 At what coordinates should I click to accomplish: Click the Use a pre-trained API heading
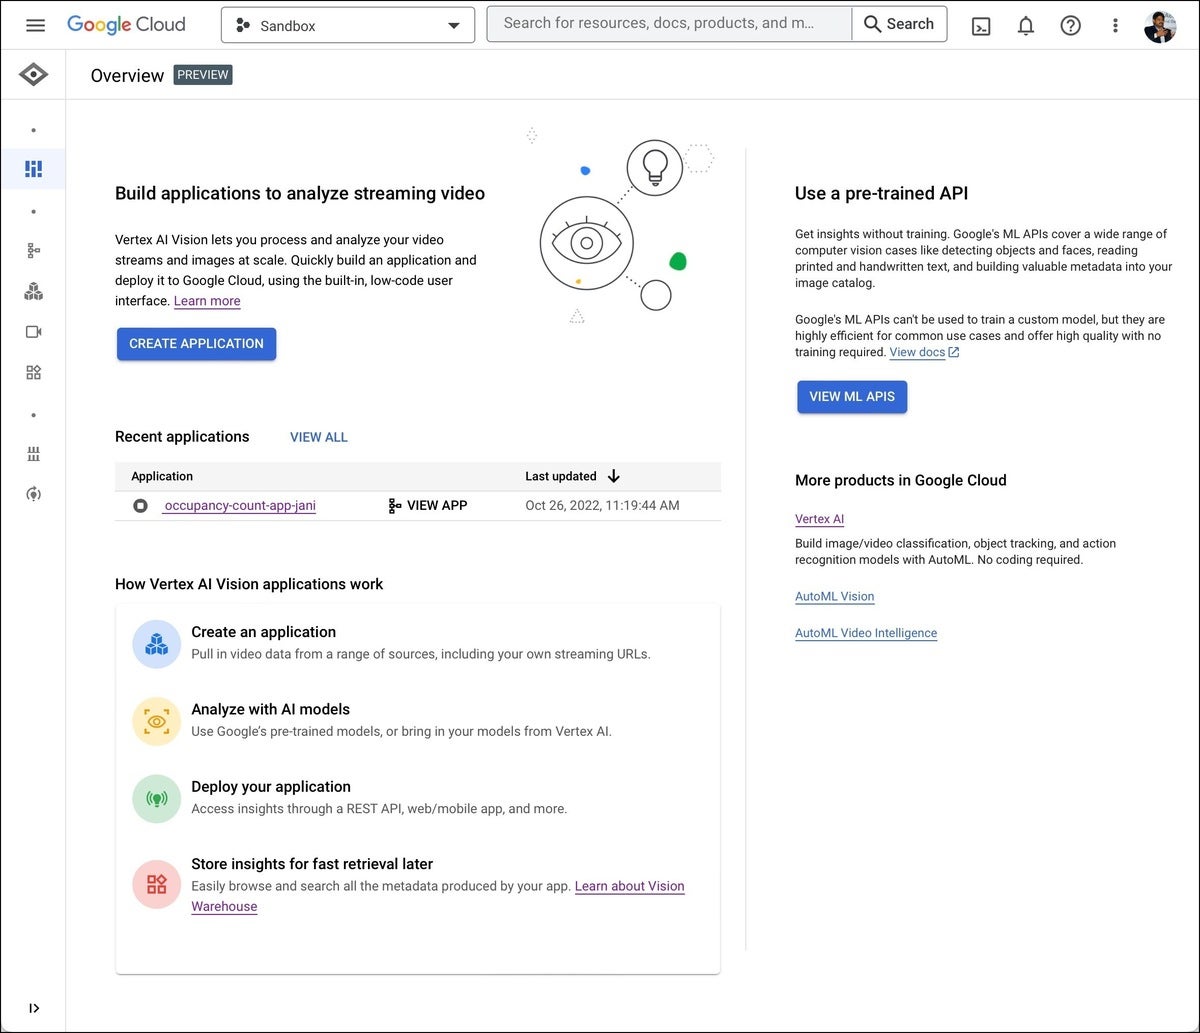coord(882,194)
